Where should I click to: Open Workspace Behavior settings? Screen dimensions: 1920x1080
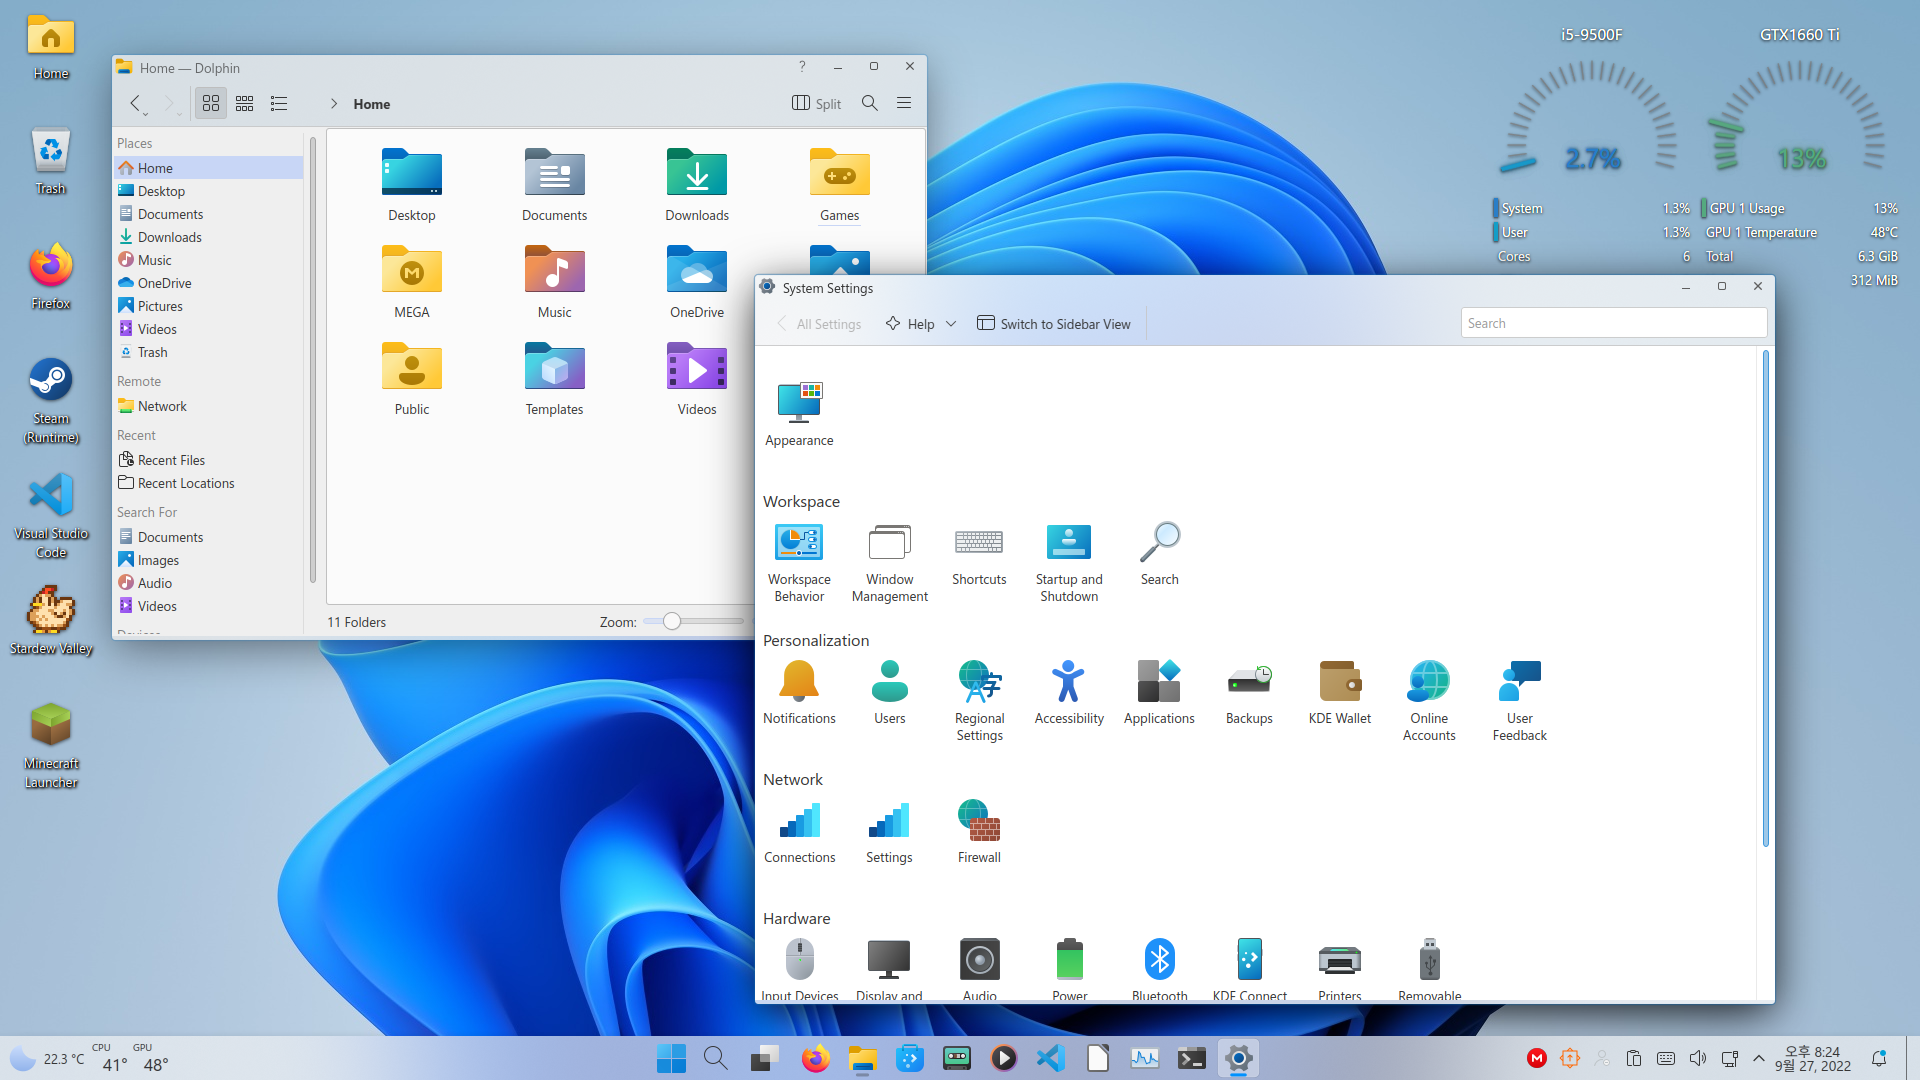[799, 561]
